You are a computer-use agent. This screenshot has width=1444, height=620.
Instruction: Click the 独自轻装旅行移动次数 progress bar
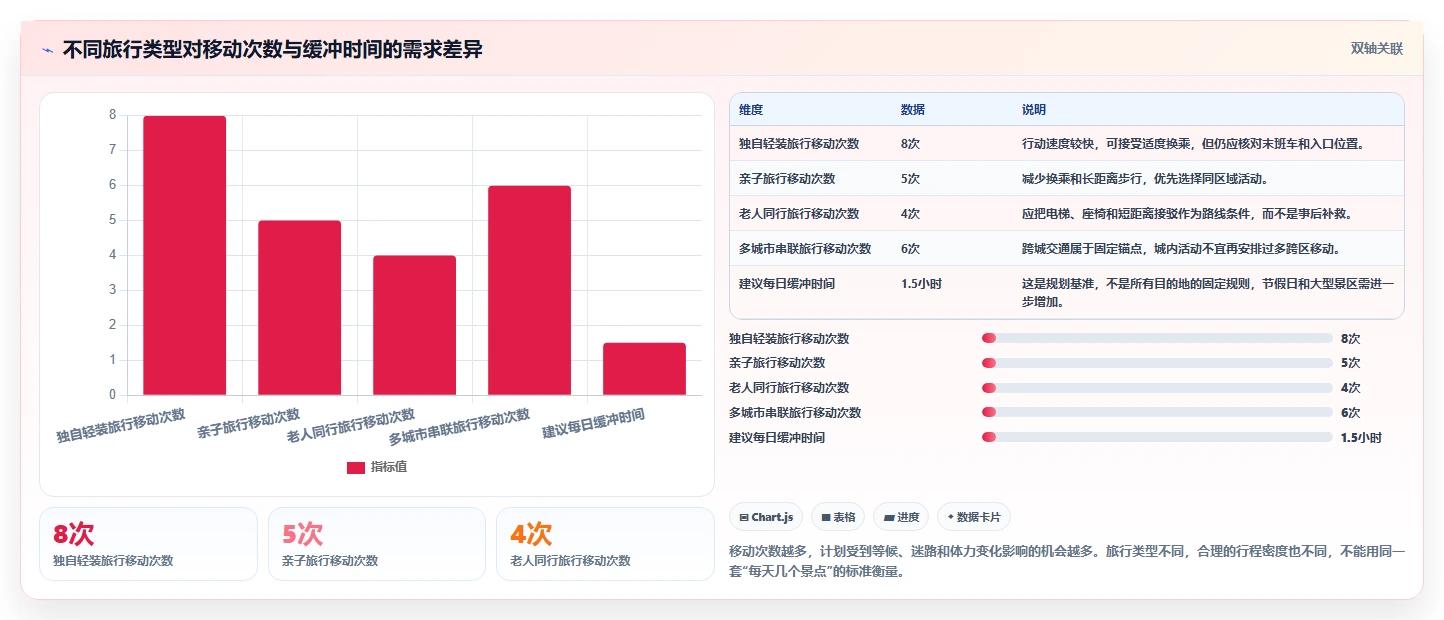(1157, 338)
